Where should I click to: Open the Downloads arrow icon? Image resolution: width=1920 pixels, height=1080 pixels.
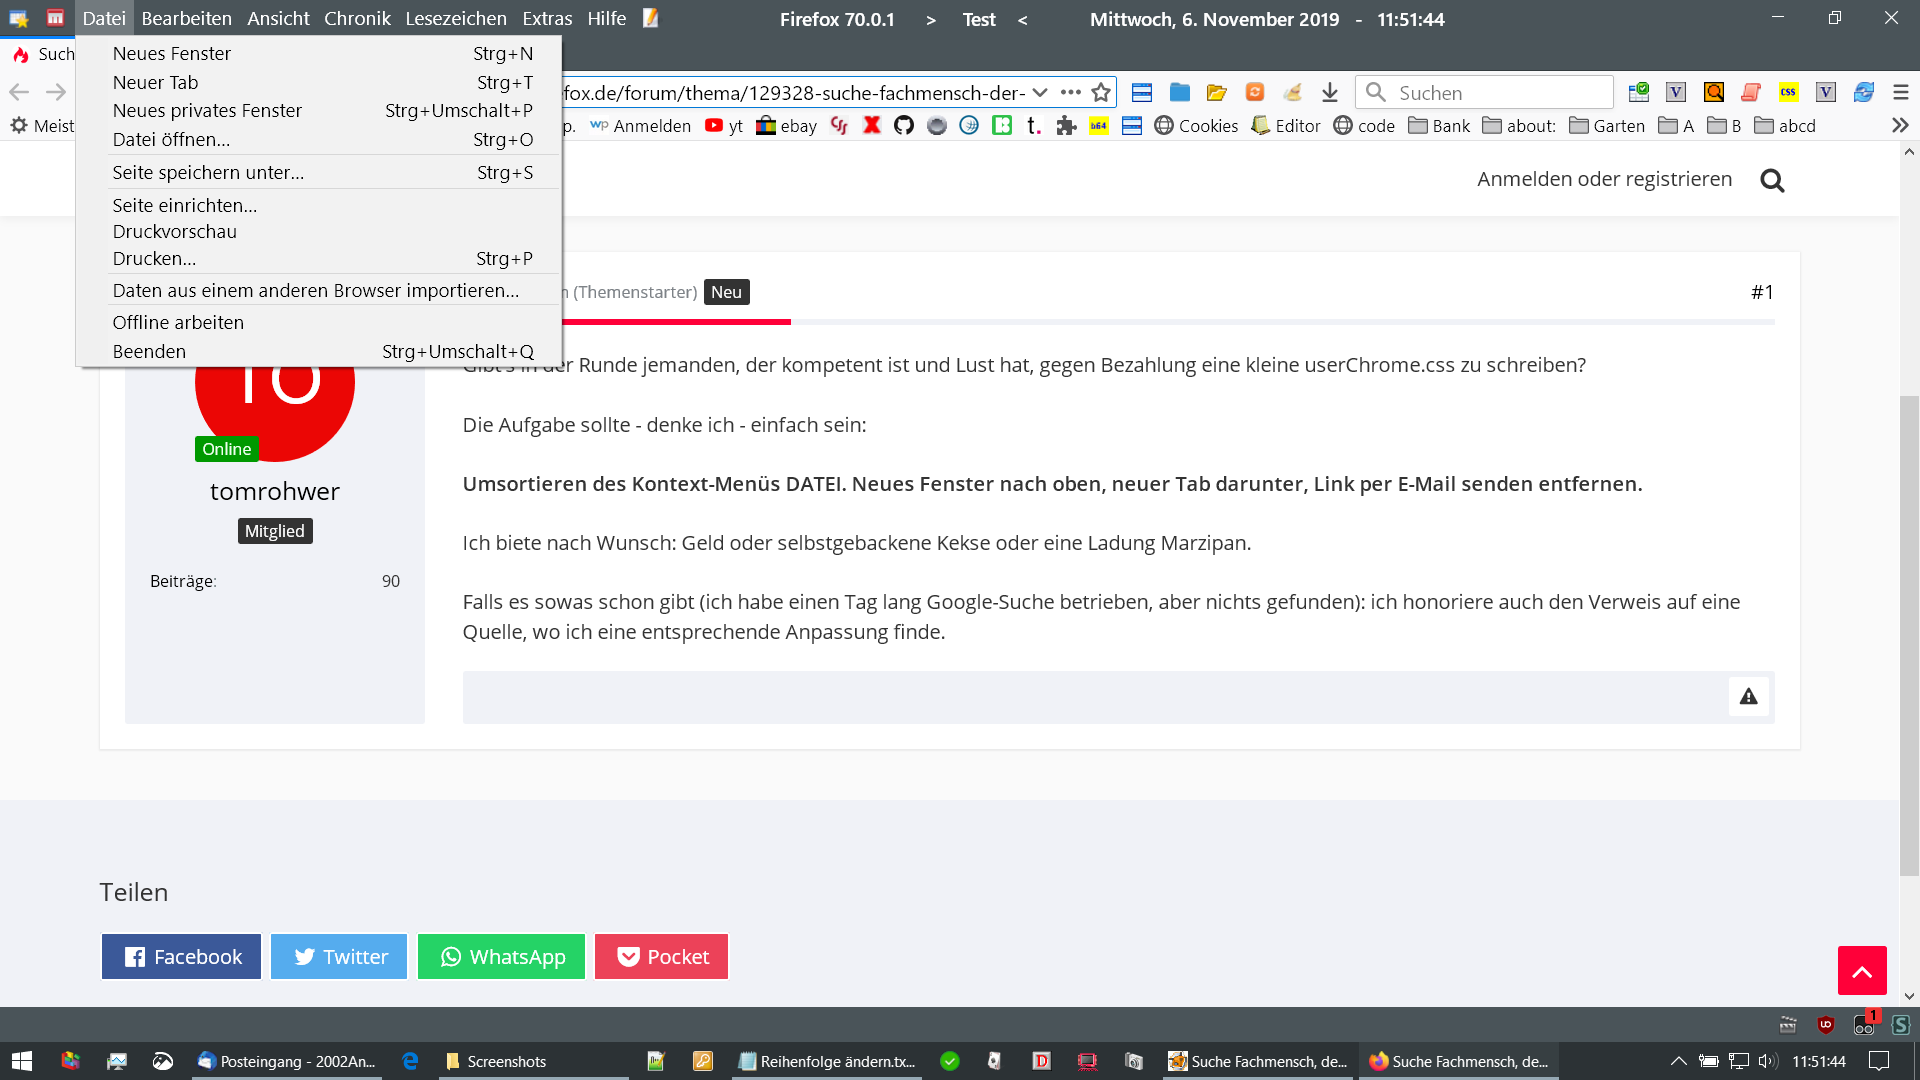tap(1329, 93)
